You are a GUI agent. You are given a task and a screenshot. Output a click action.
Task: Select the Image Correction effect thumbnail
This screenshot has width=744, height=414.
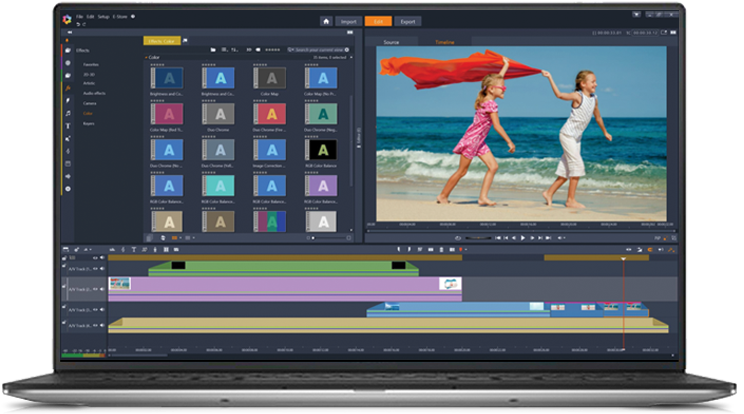pos(270,150)
